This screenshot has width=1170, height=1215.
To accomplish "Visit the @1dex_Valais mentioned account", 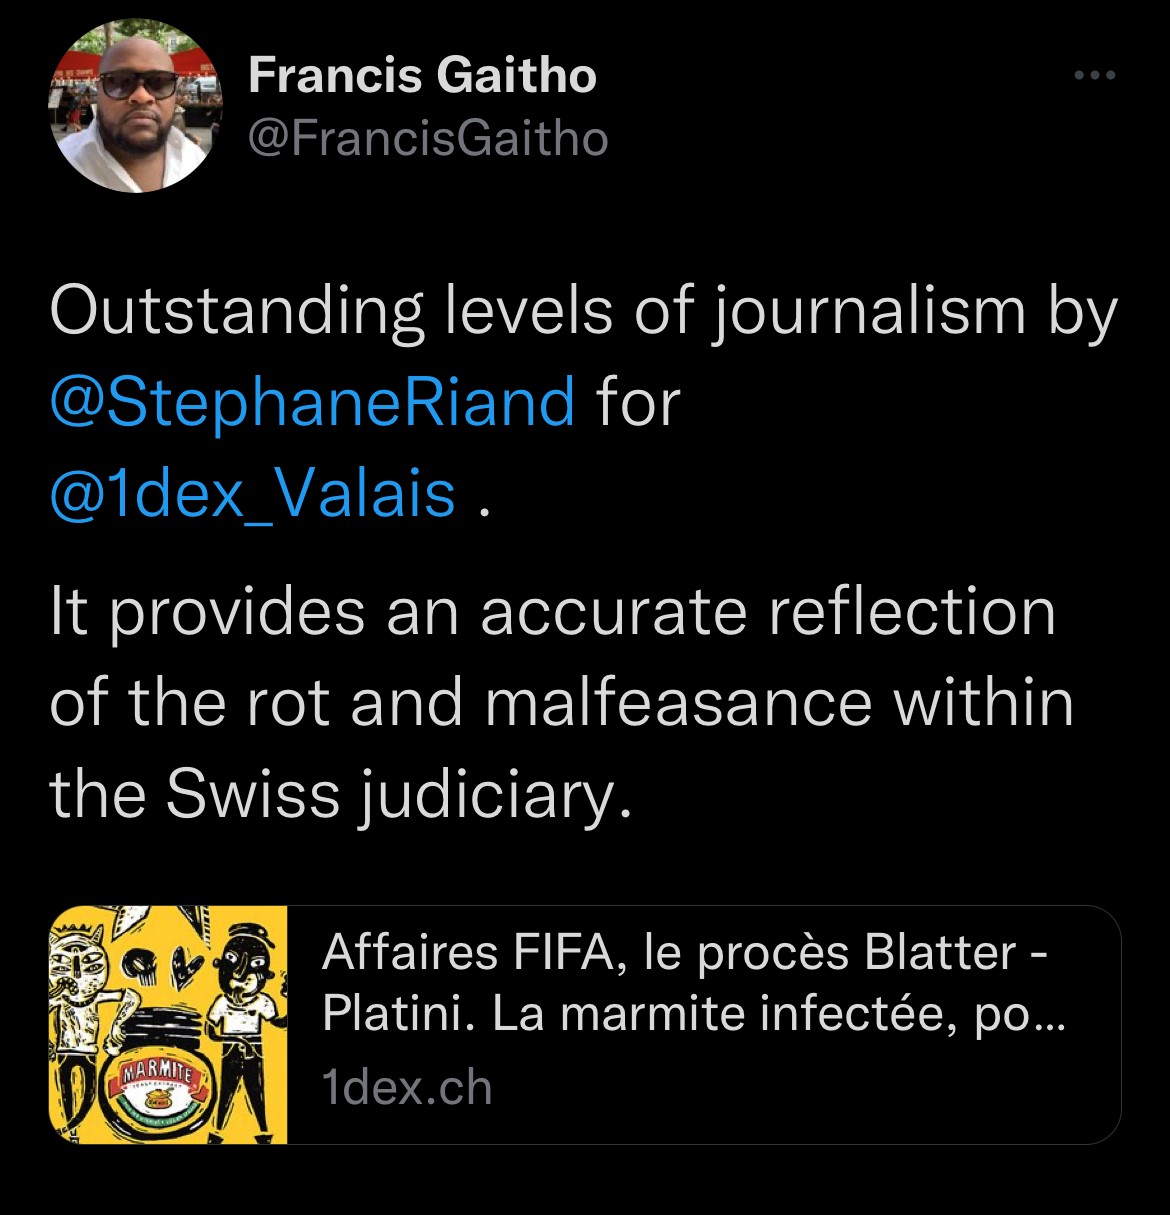I will (x=253, y=492).
